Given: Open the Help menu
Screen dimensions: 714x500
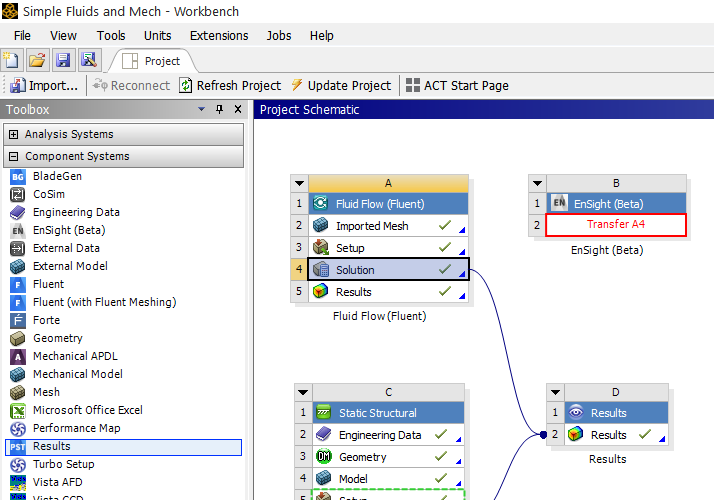Looking at the screenshot, I should (321, 36).
